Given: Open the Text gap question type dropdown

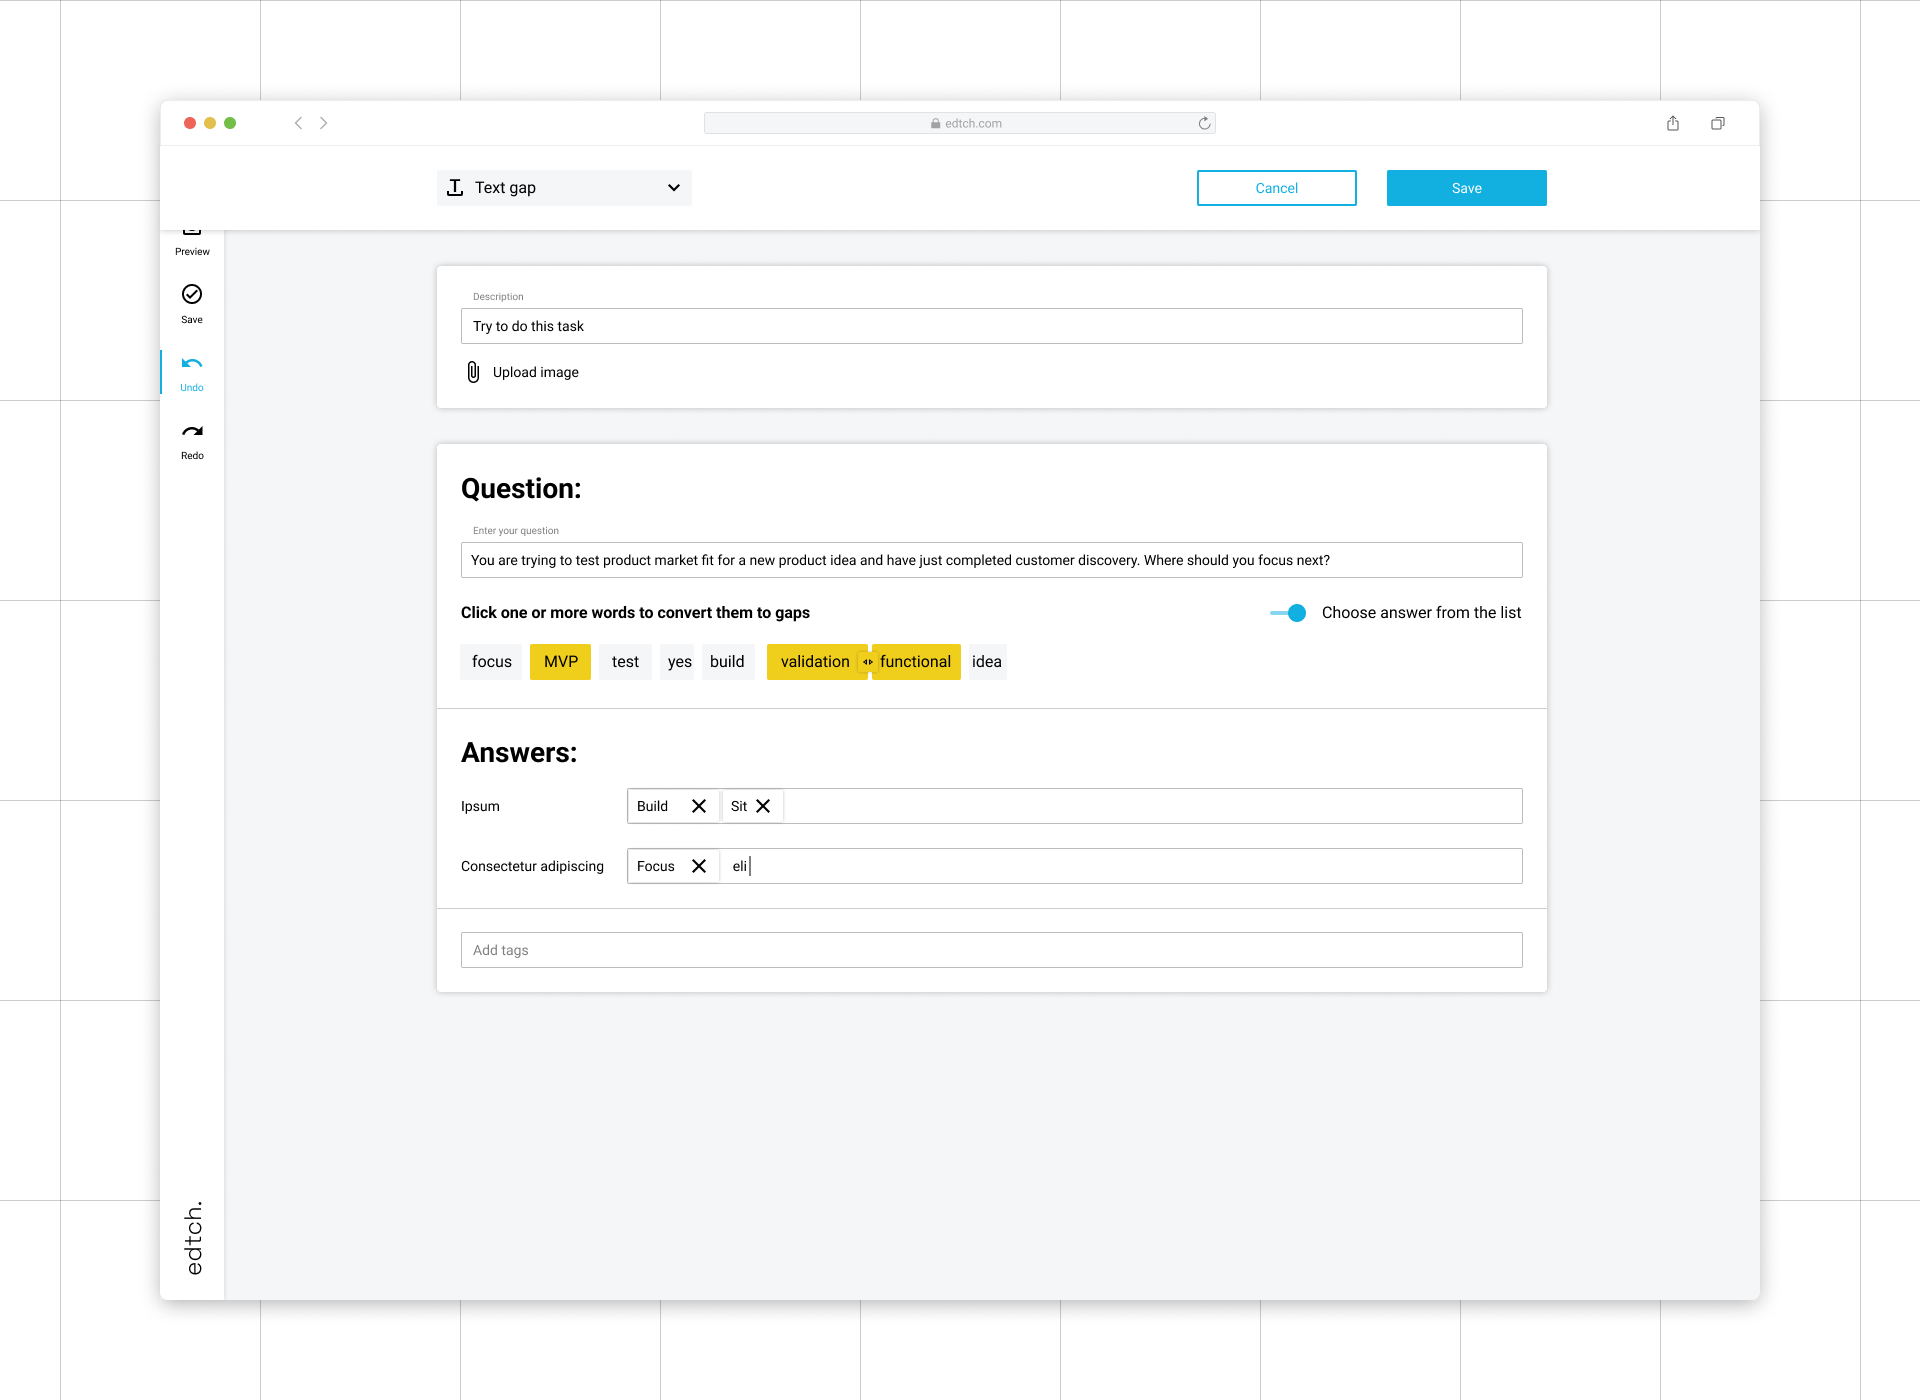Looking at the screenshot, I should tap(564, 188).
